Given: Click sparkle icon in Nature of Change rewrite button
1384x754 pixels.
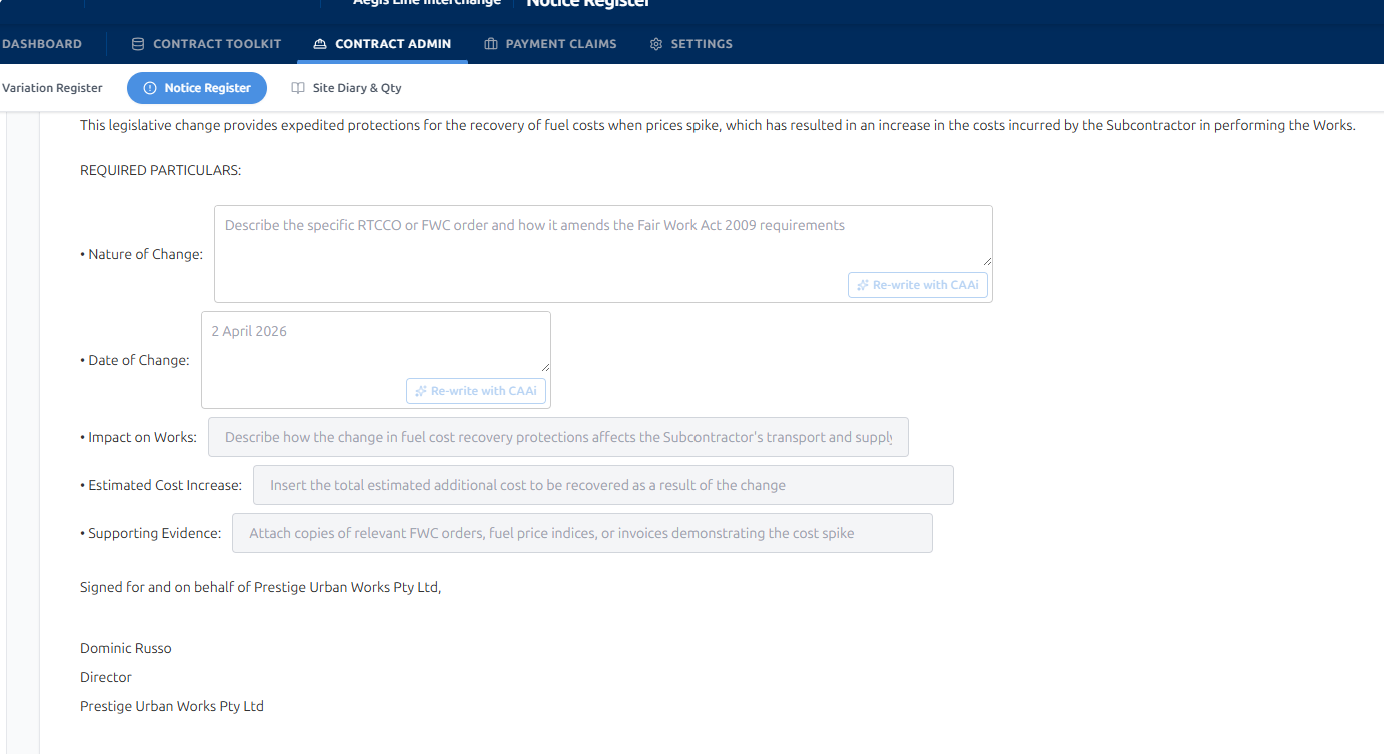Looking at the screenshot, I should tap(863, 285).
